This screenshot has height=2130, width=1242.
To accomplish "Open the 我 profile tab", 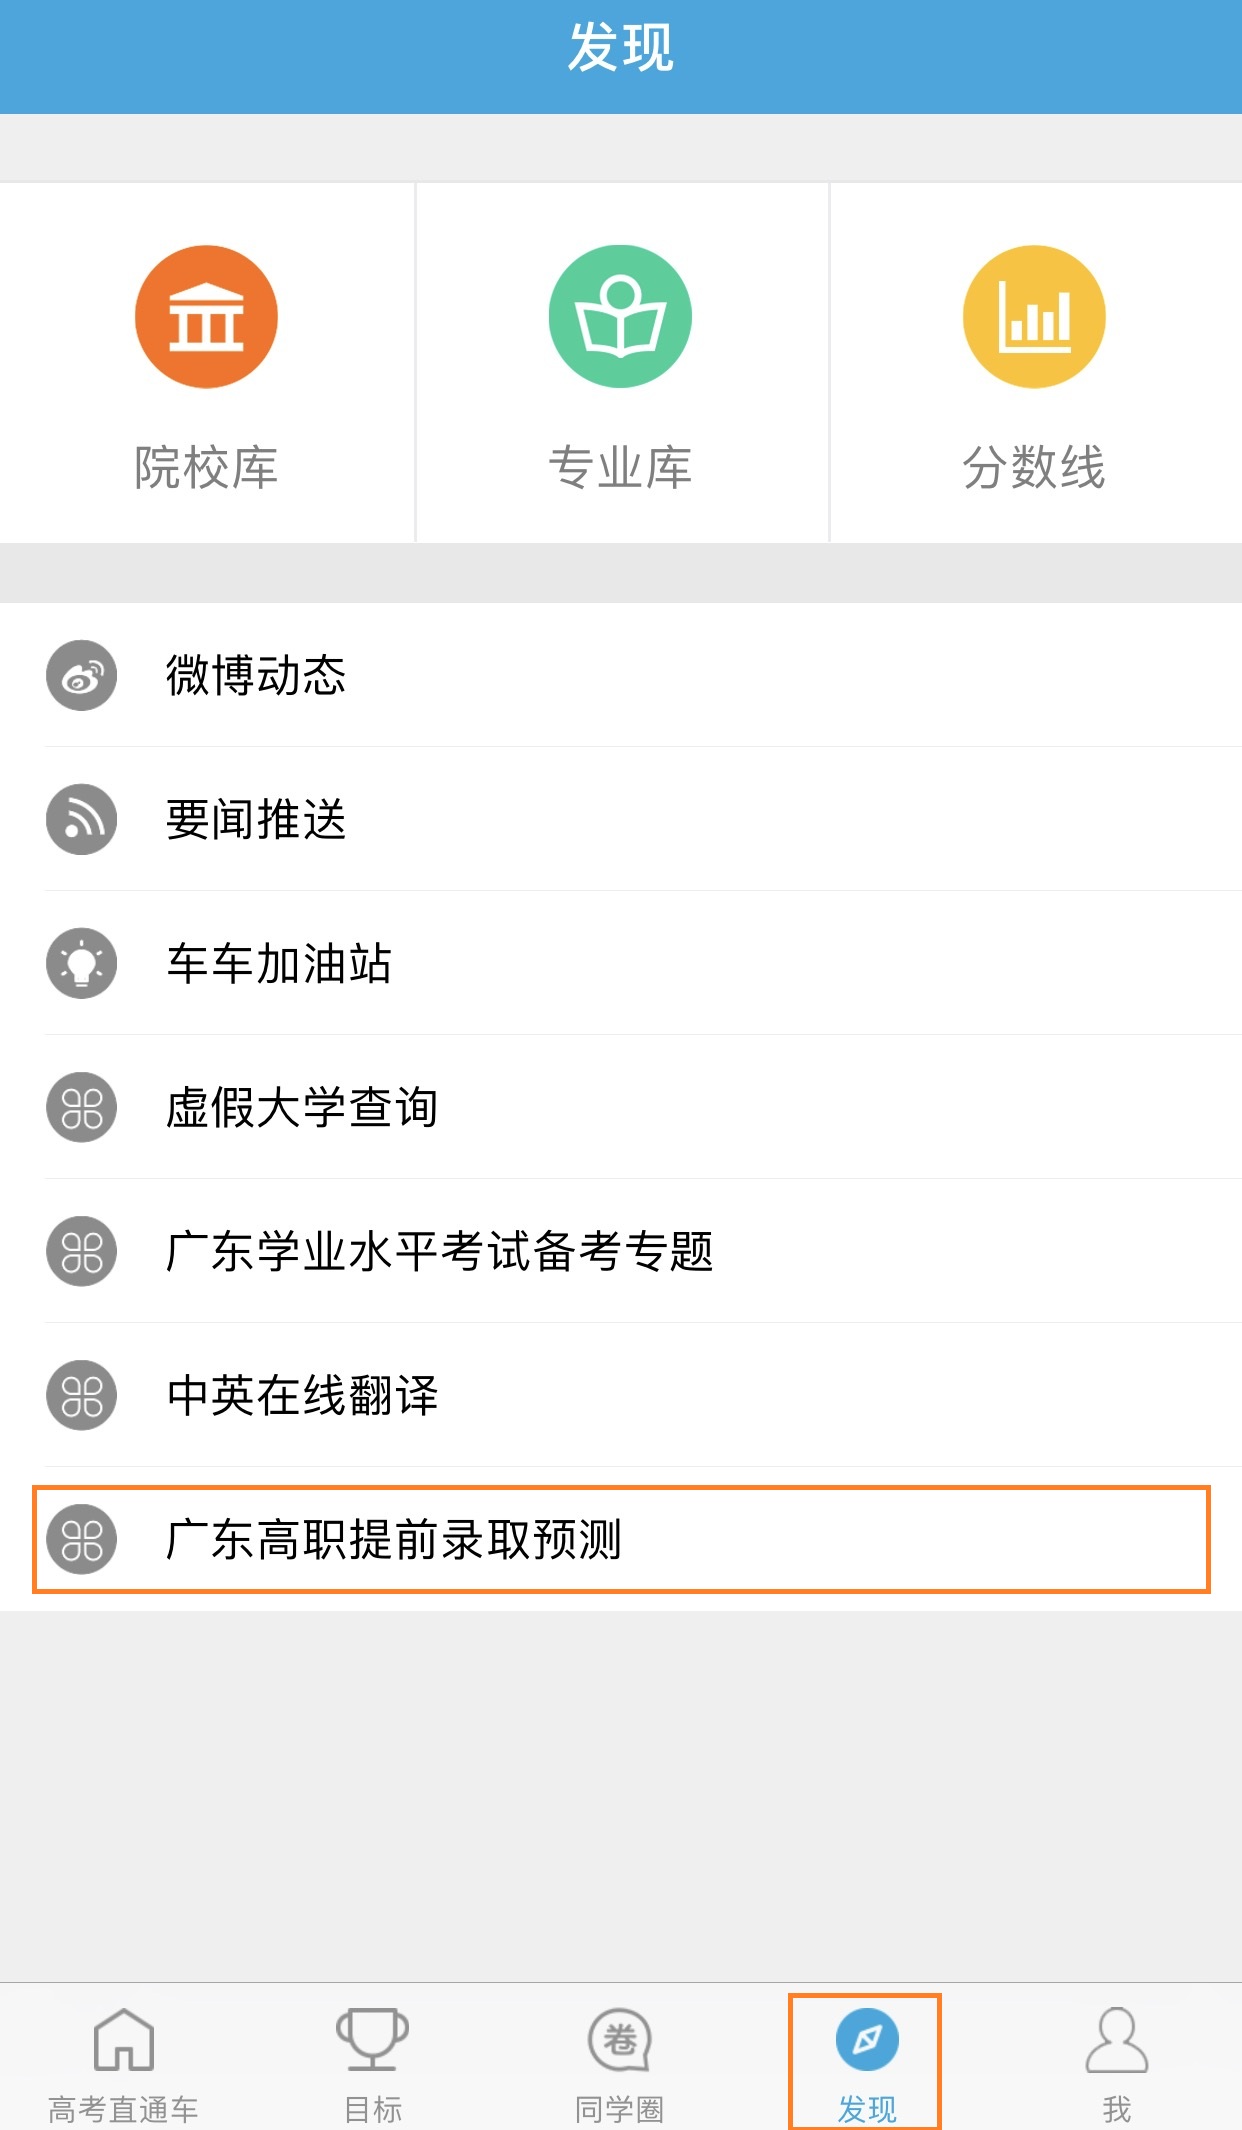I will [x=1116, y=2062].
